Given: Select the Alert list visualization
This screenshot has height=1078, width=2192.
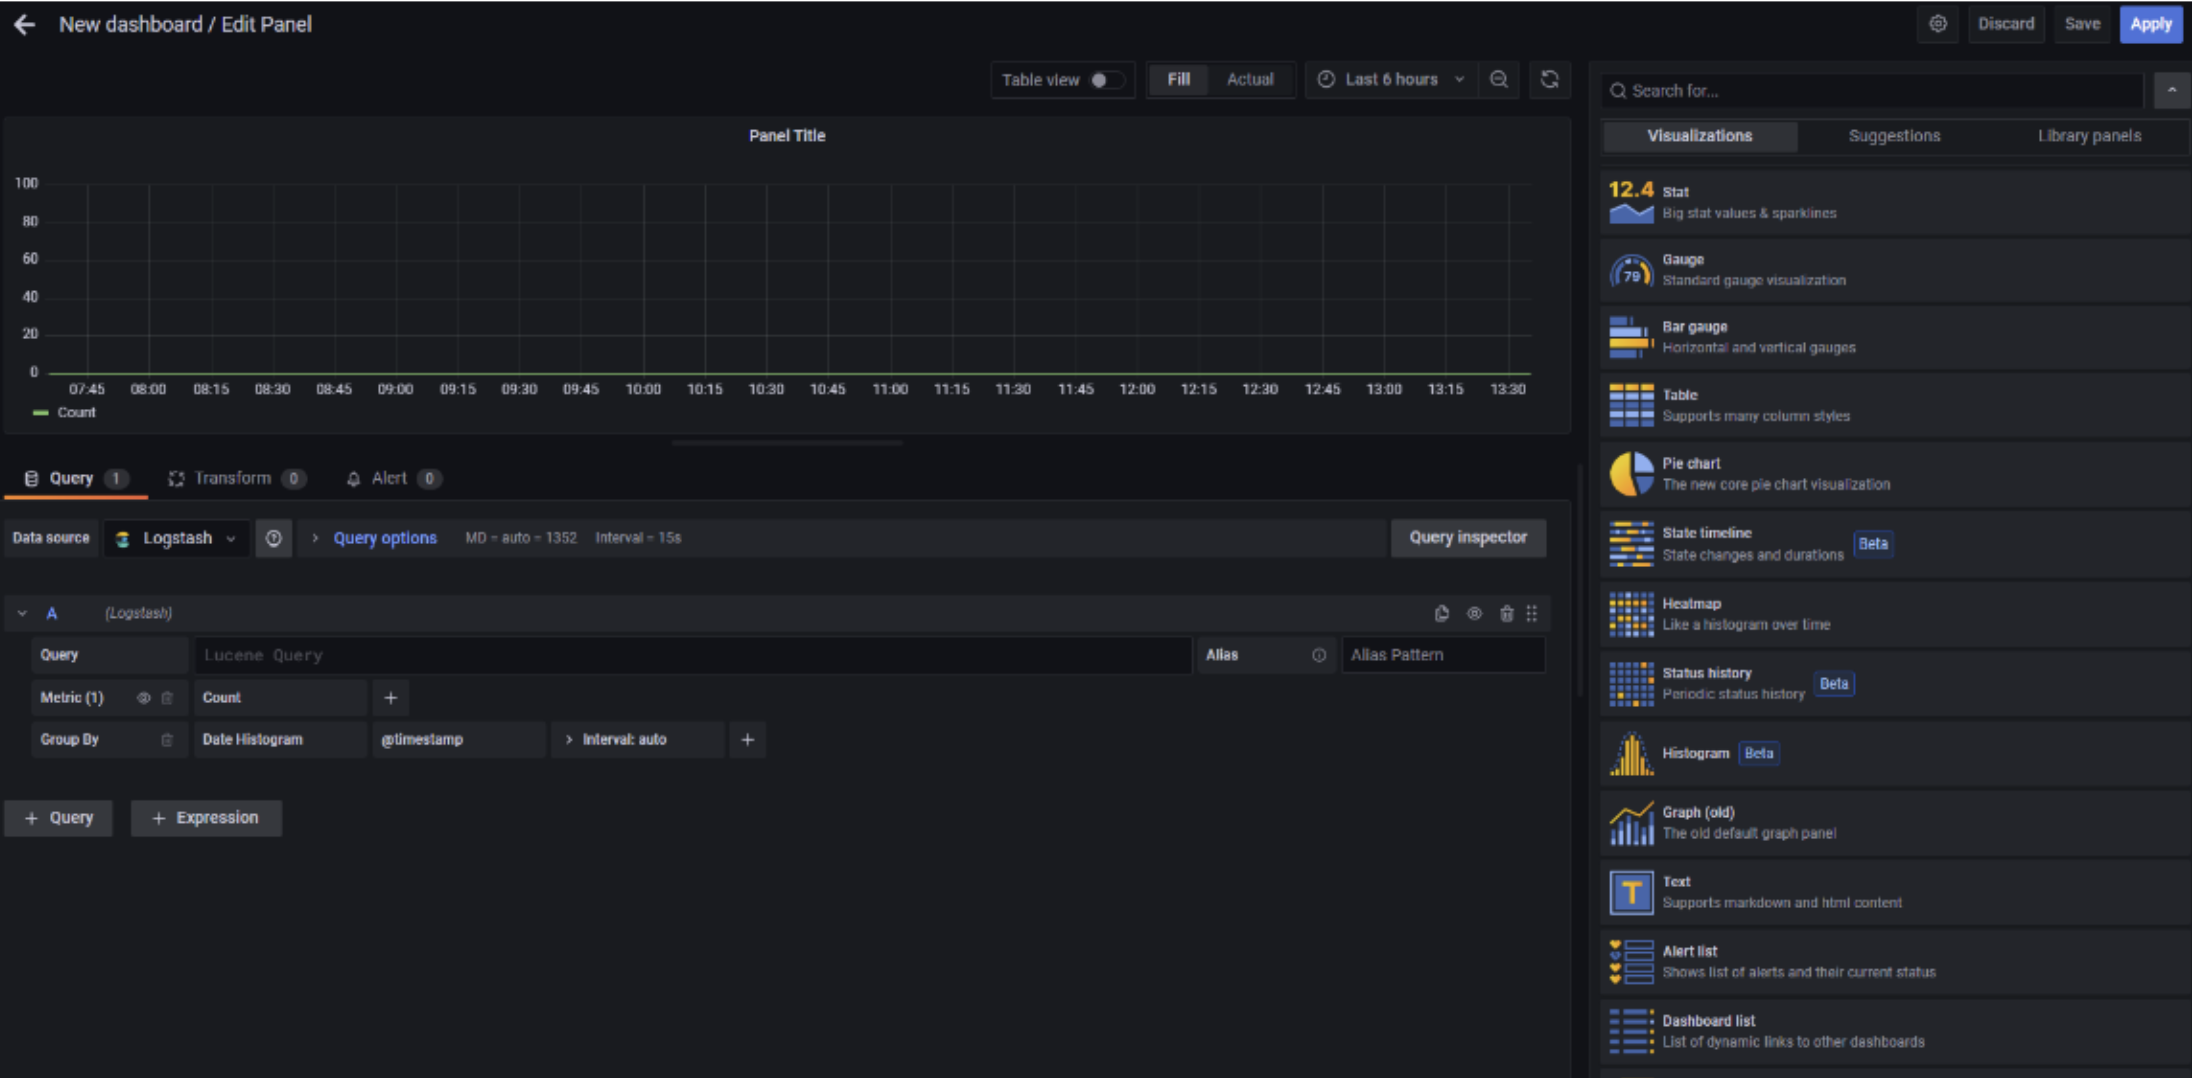Looking at the screenshot, I should point(1894,962).
